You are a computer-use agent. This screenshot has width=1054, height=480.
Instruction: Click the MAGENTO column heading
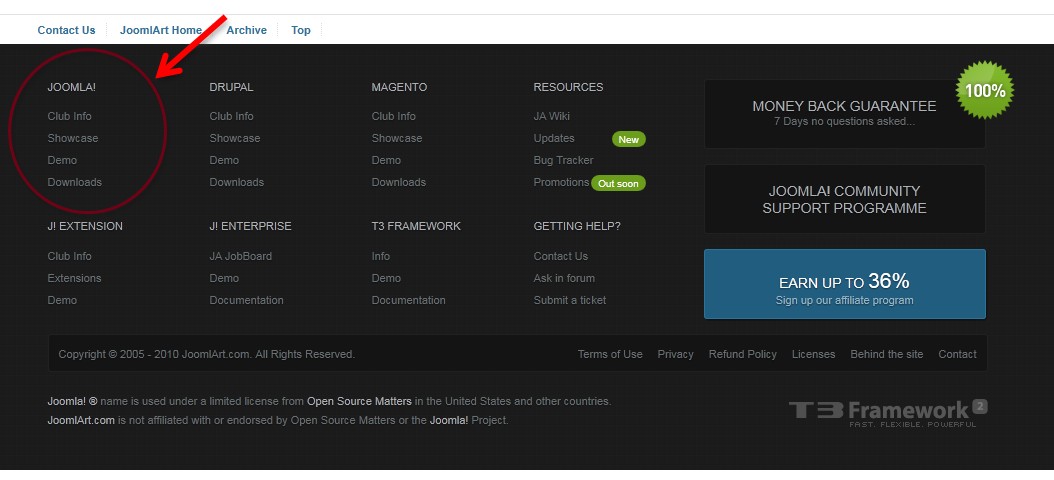tap(399, 87)
